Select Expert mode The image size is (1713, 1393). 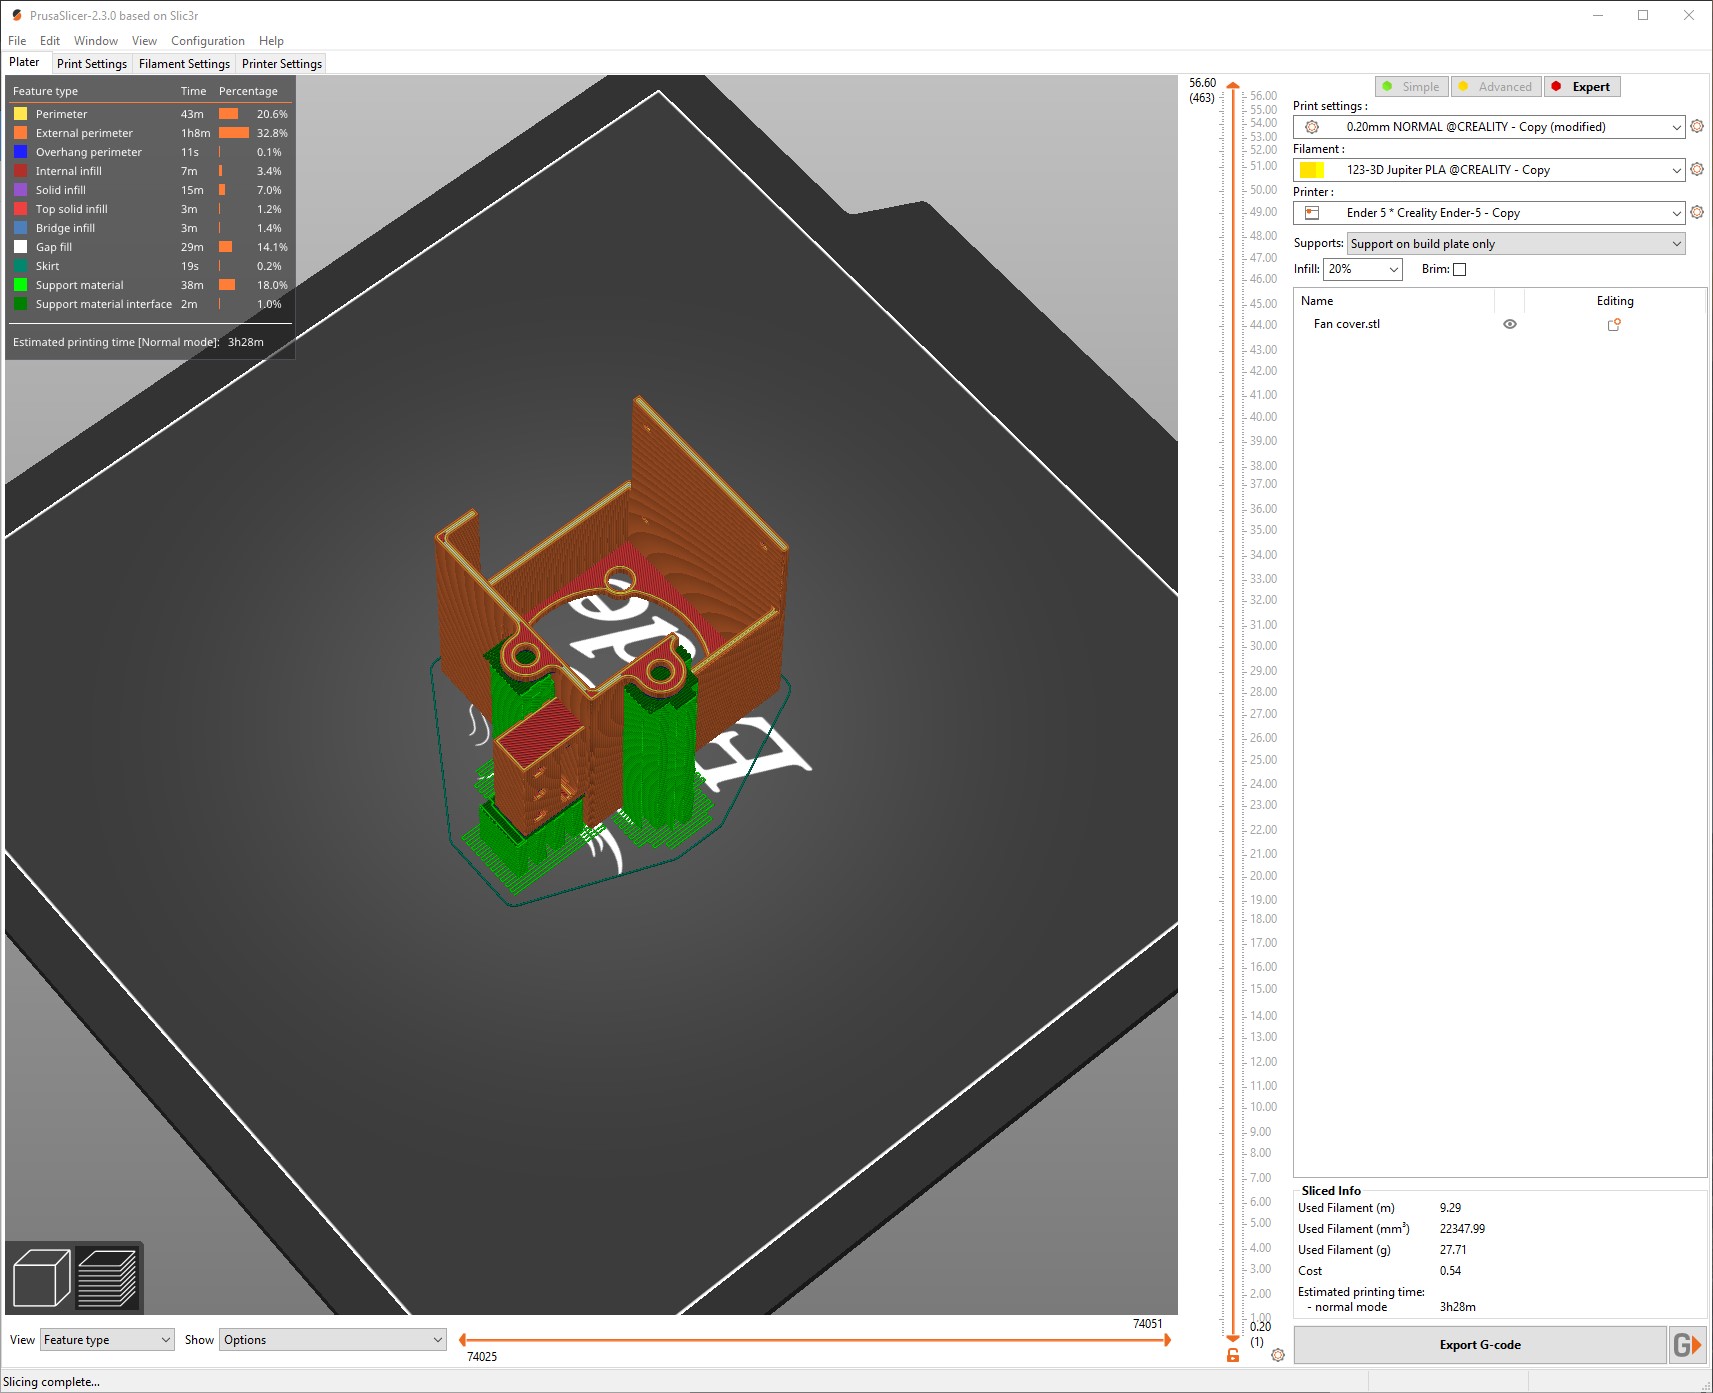pos(1582,87)
